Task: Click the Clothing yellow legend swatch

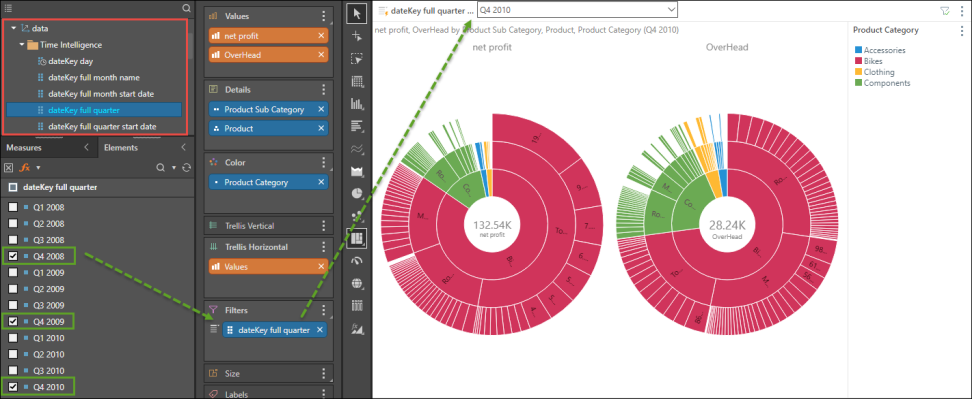Action: (858, 72)
